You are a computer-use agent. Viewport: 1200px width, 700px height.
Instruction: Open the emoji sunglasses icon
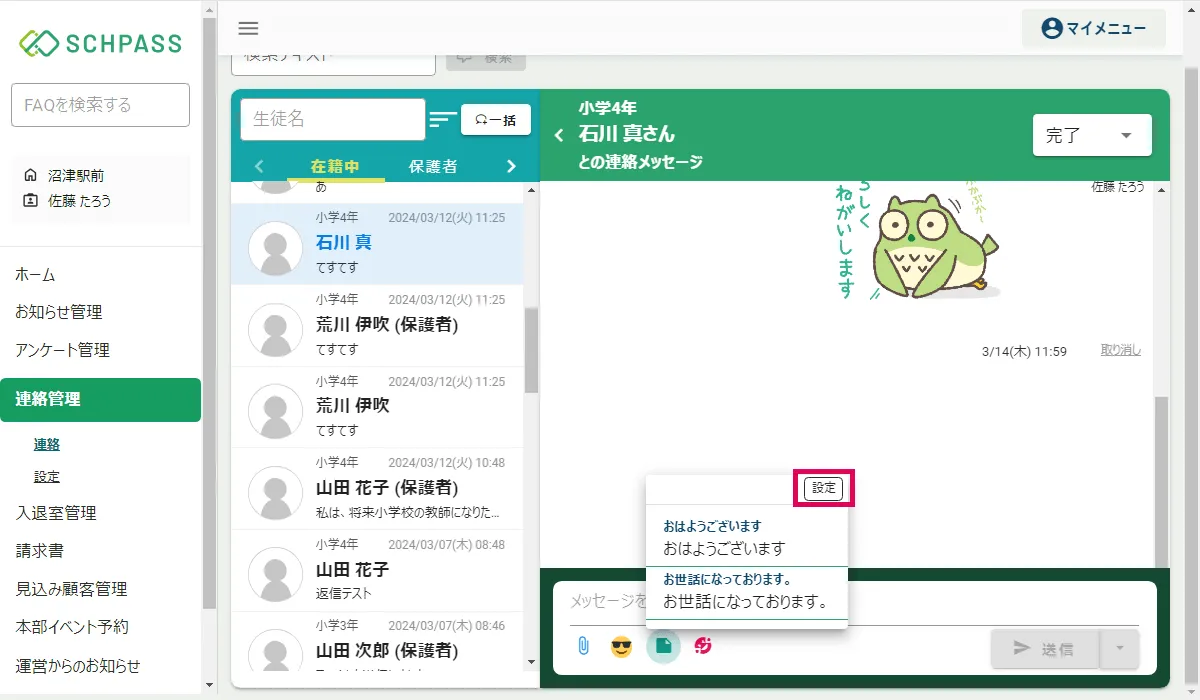click(x=622, y=647)
